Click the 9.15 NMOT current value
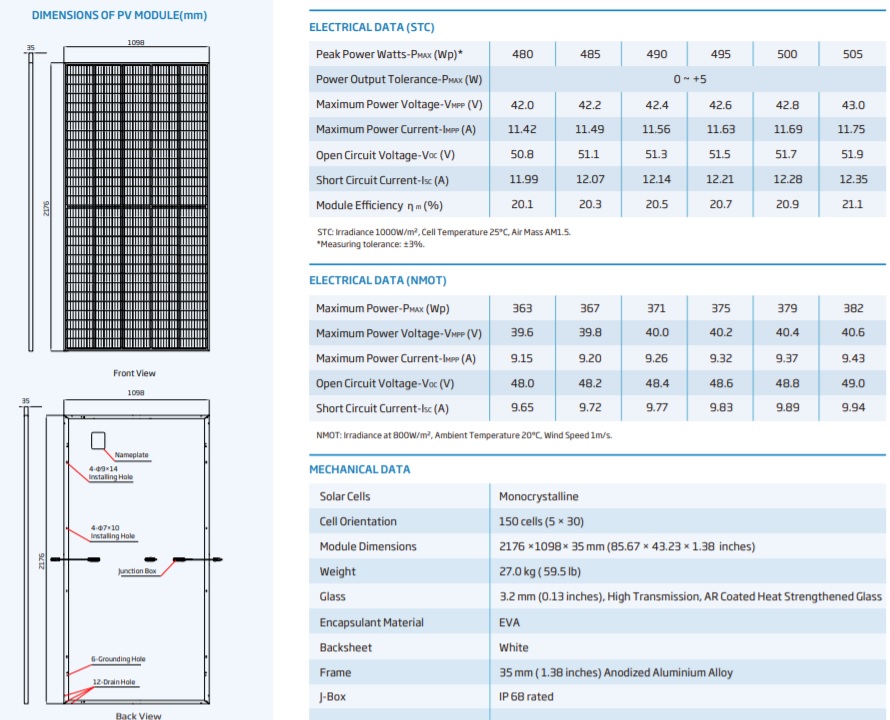890x720 pixels. tap(522, 358)
